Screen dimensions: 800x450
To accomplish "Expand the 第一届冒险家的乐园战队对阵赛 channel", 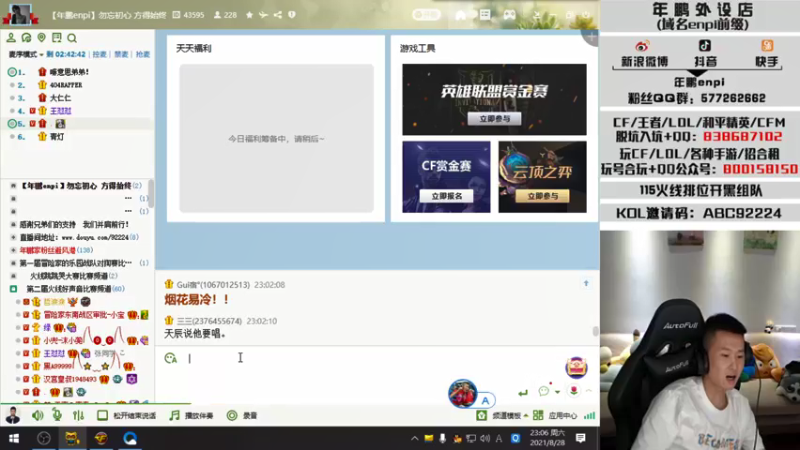I will point(14,263).
